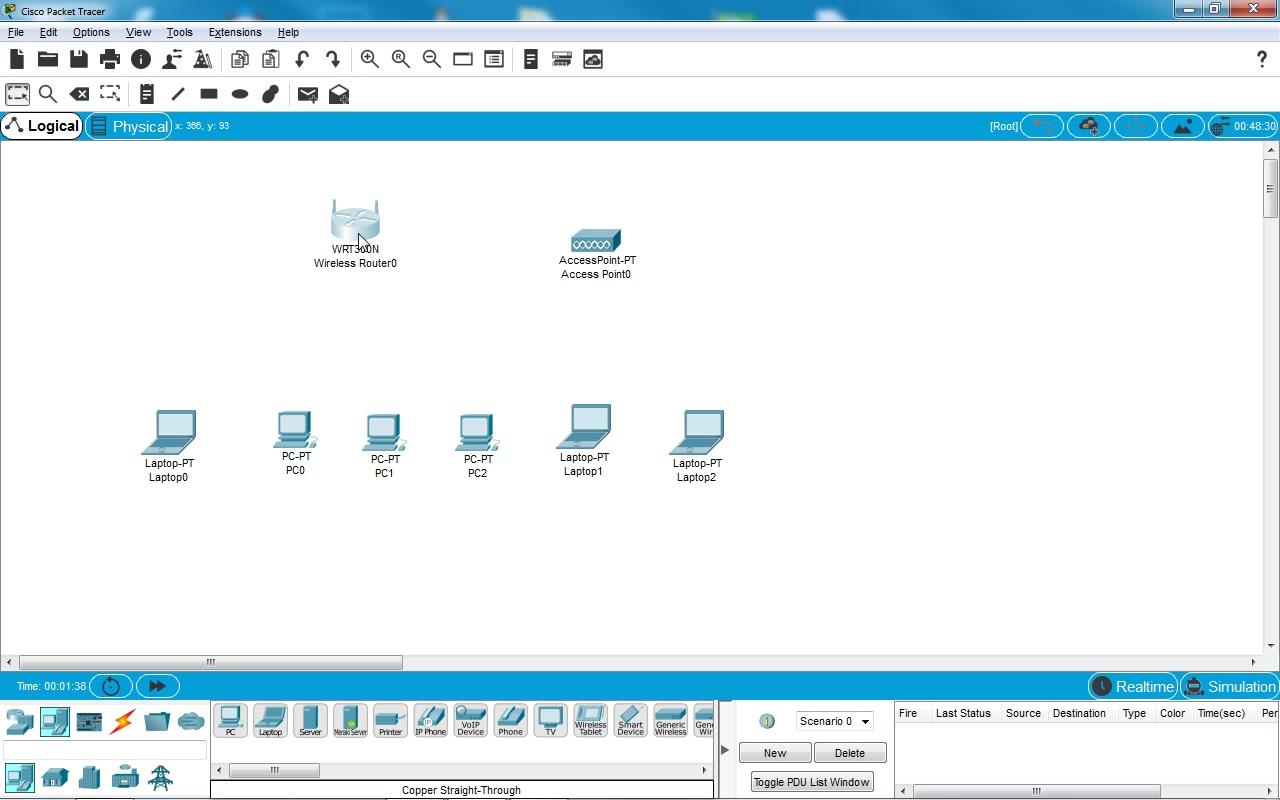Click Toggle PDU List Window button

point(811,782)
